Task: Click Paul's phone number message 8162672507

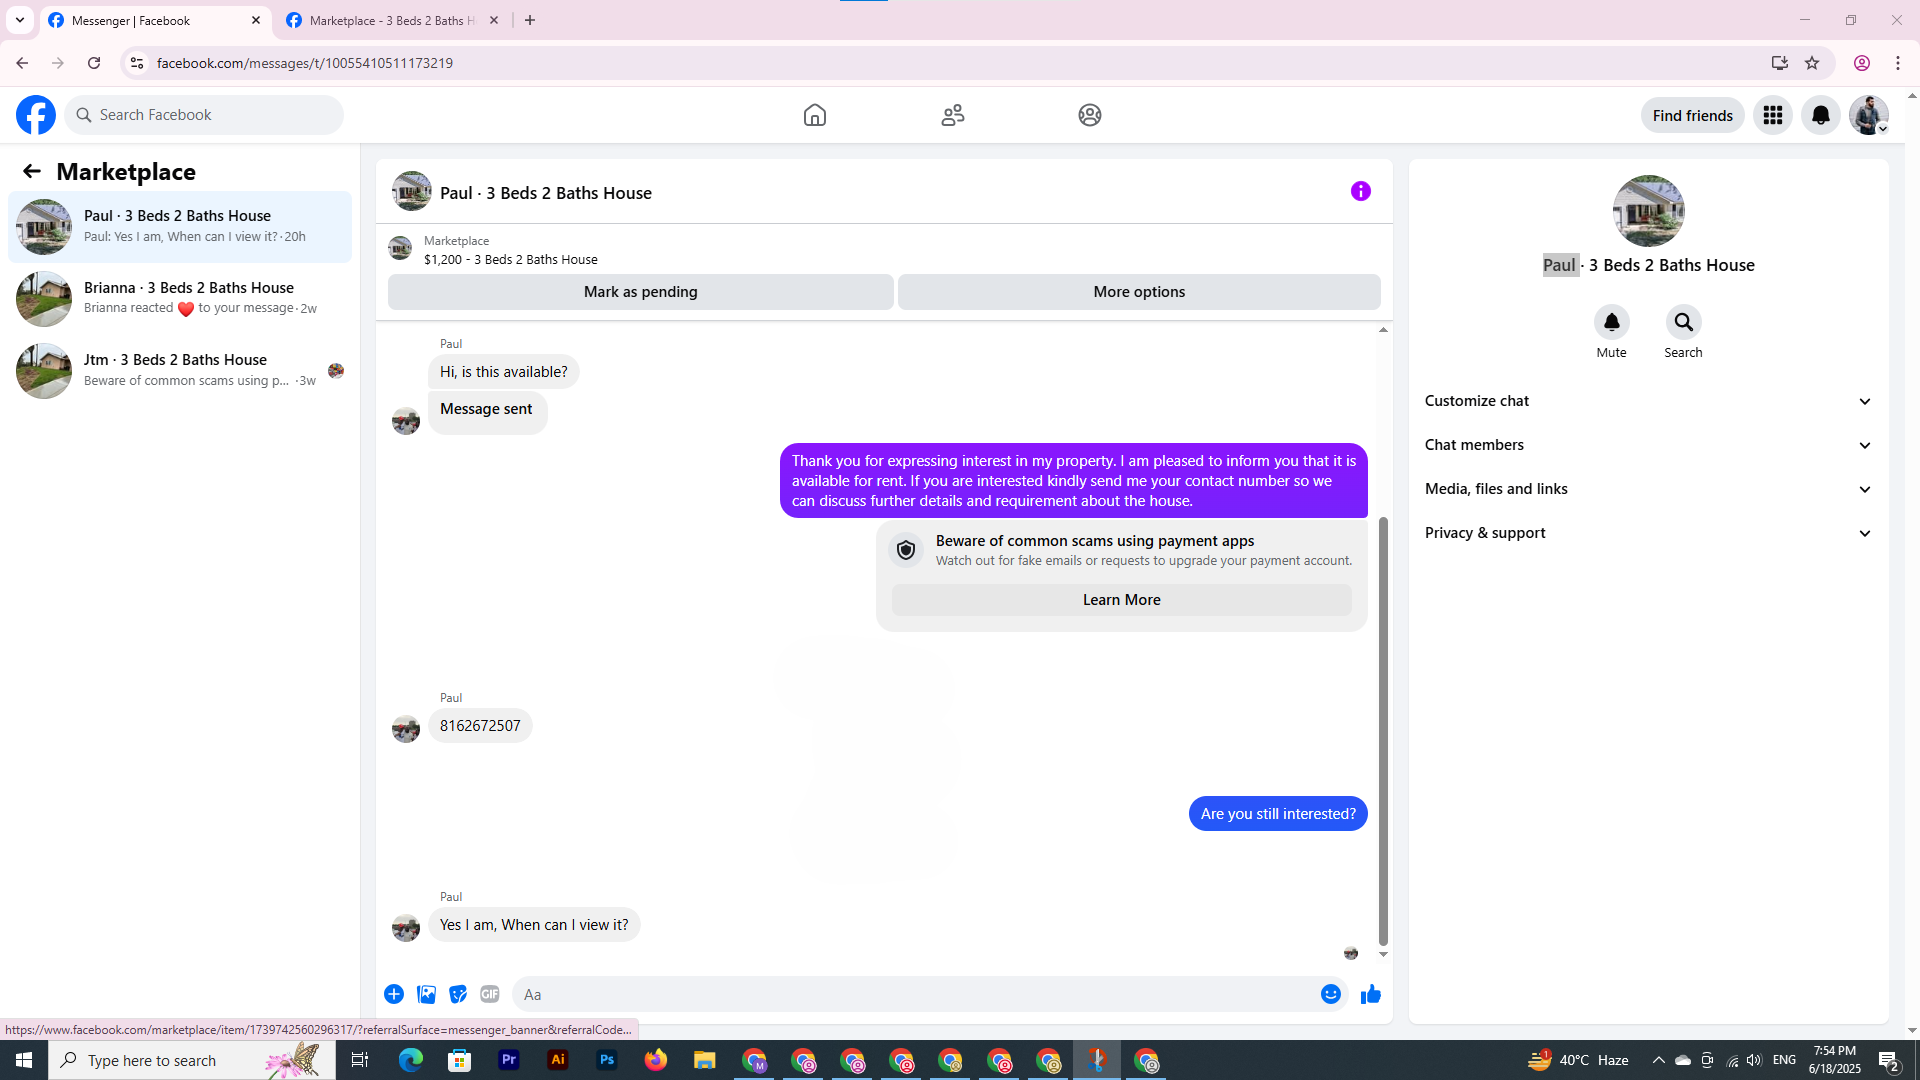Action: (480, 726)
